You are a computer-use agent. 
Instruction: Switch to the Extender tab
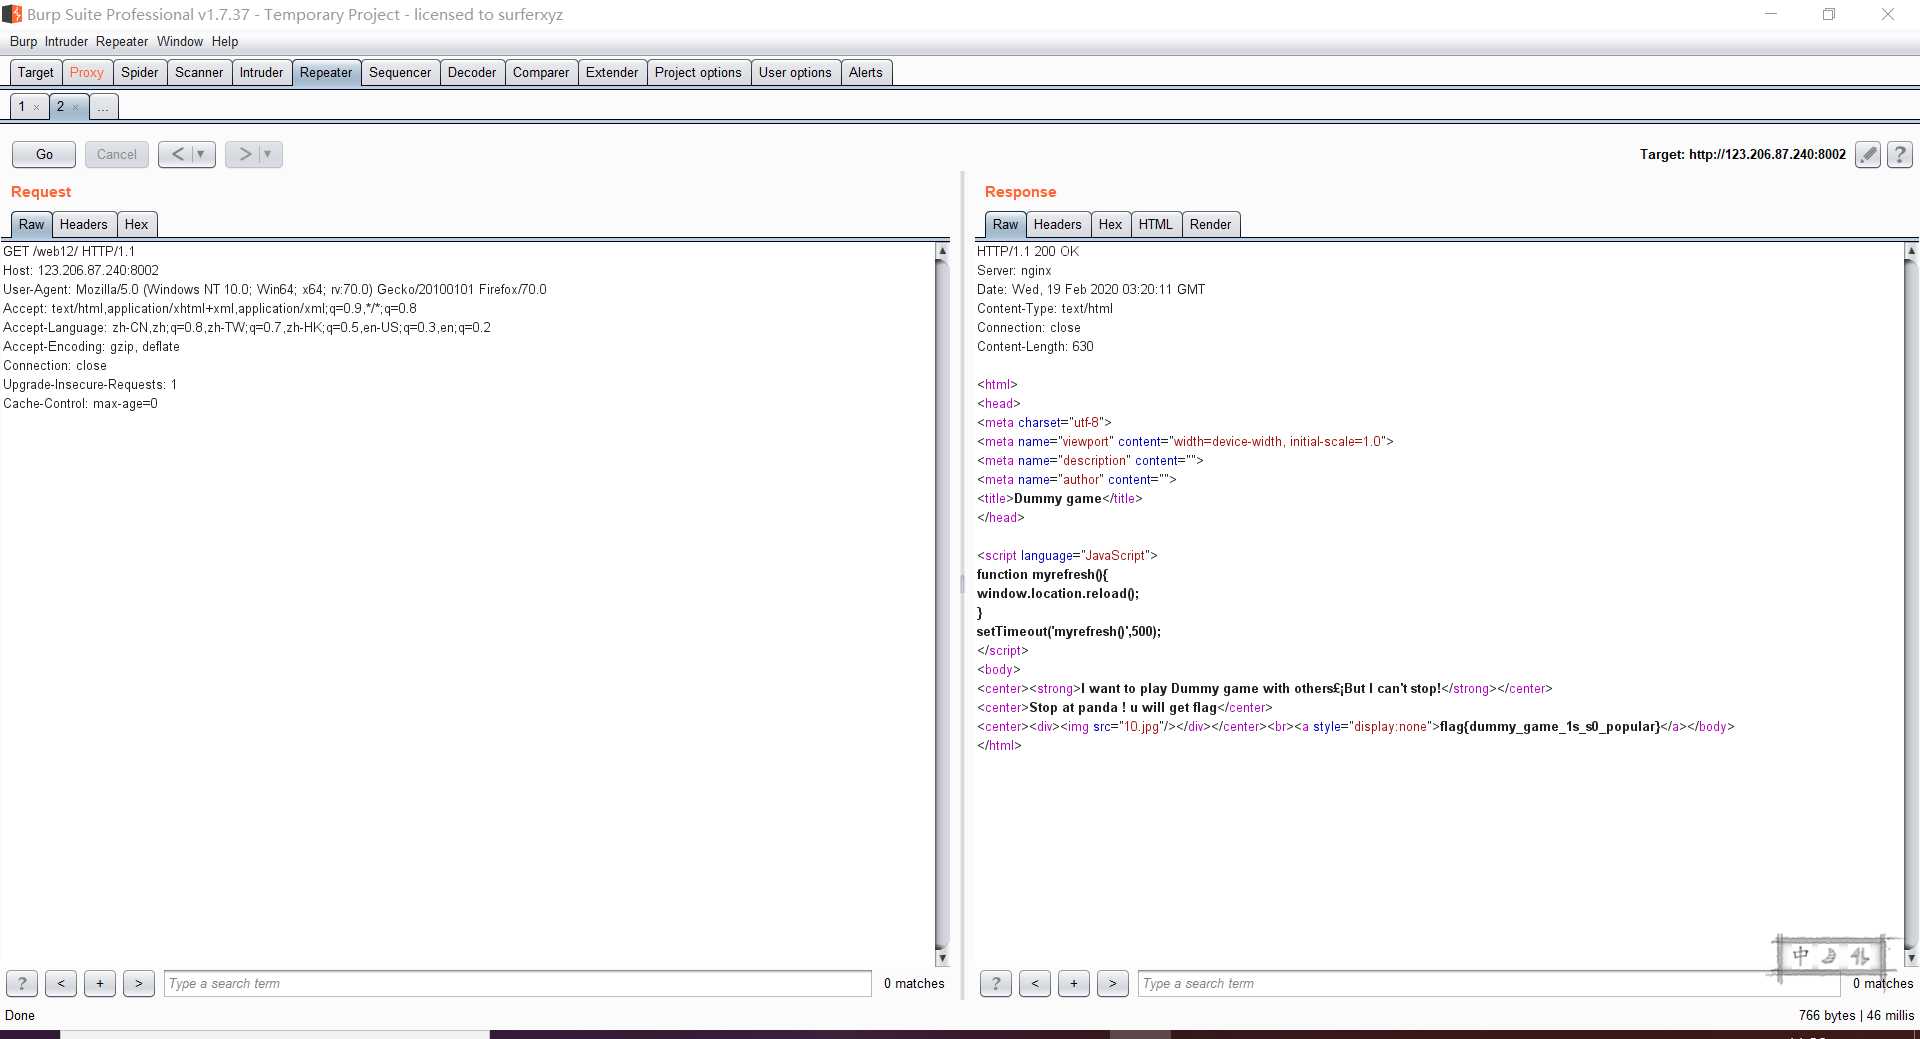point(612,72)
